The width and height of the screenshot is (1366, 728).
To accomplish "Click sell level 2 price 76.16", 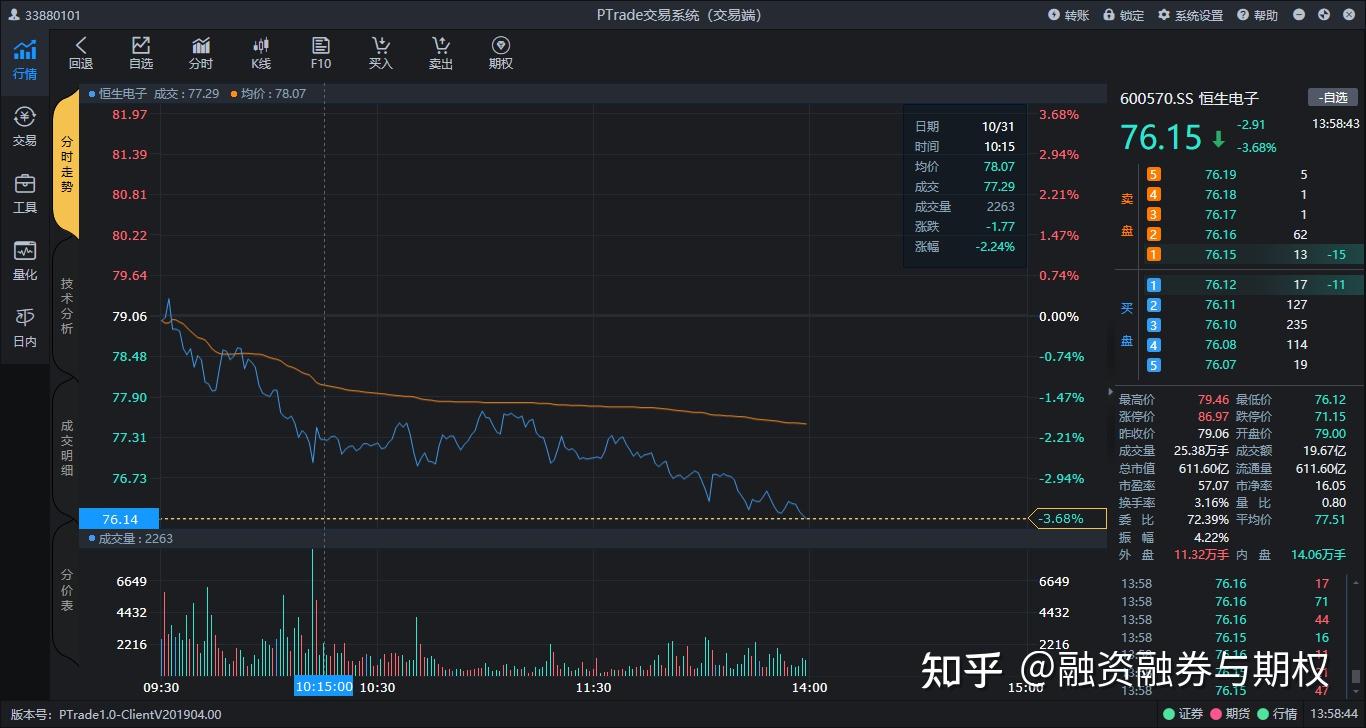I will coord(1221,234).
